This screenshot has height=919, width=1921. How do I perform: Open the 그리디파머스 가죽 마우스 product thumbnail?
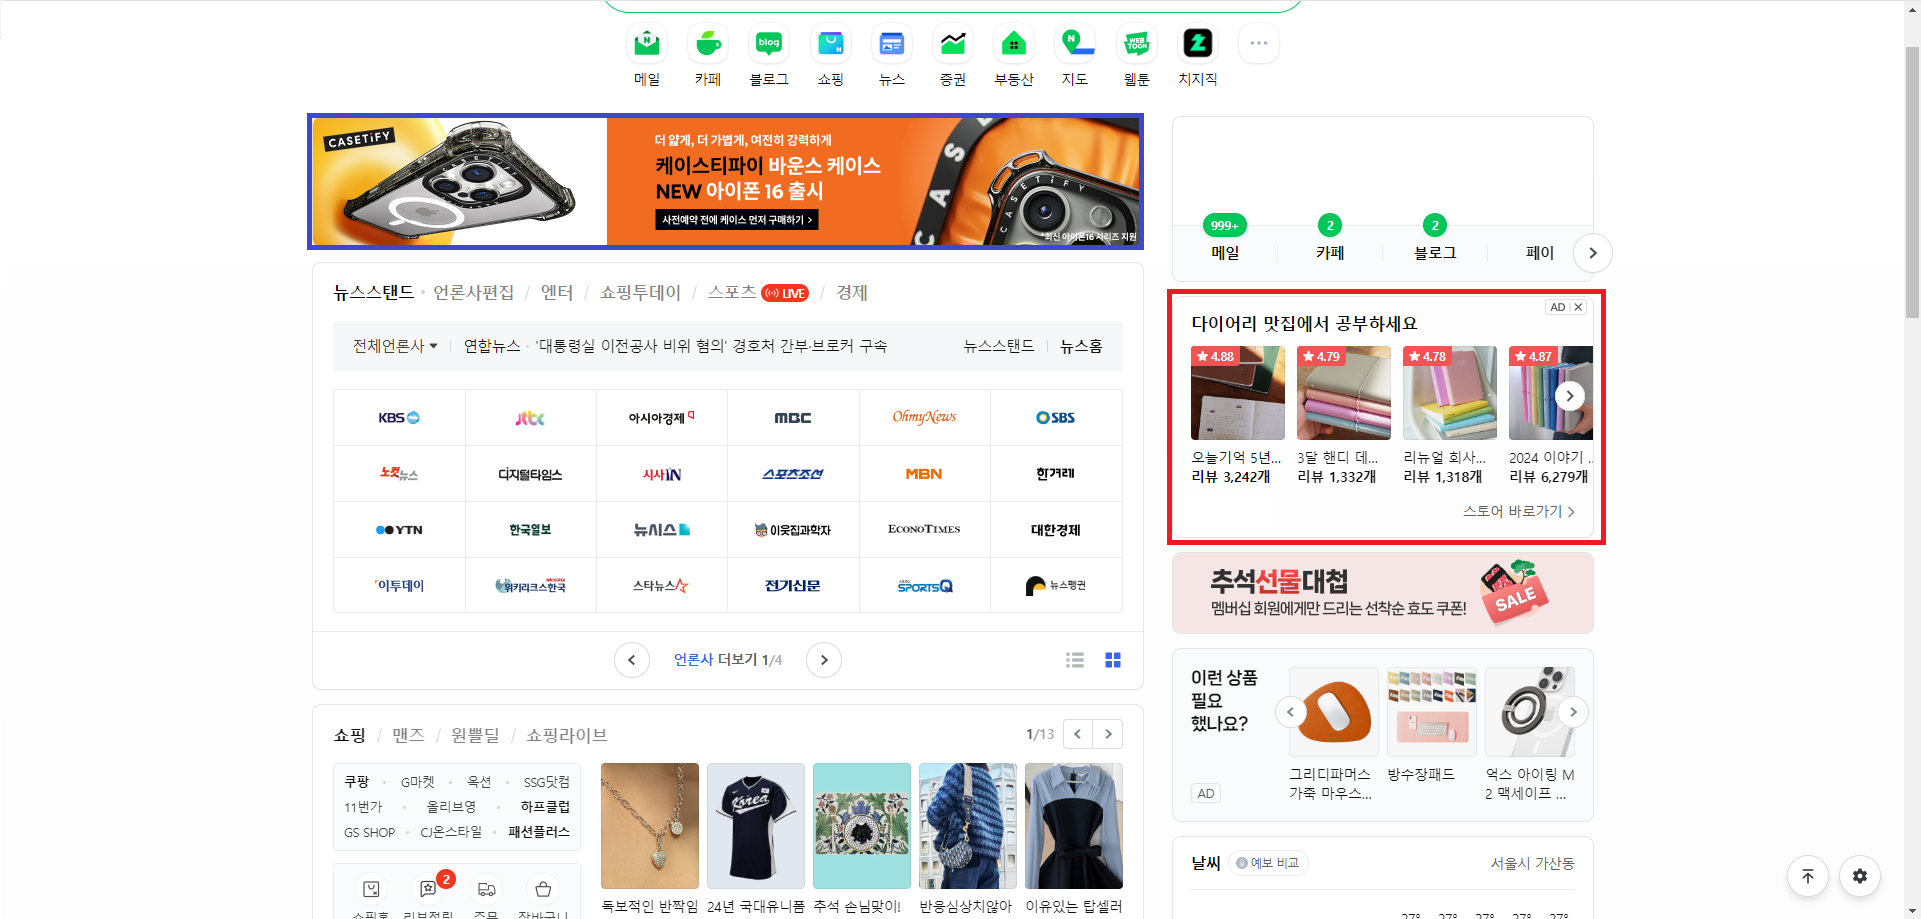[1334, 712]
